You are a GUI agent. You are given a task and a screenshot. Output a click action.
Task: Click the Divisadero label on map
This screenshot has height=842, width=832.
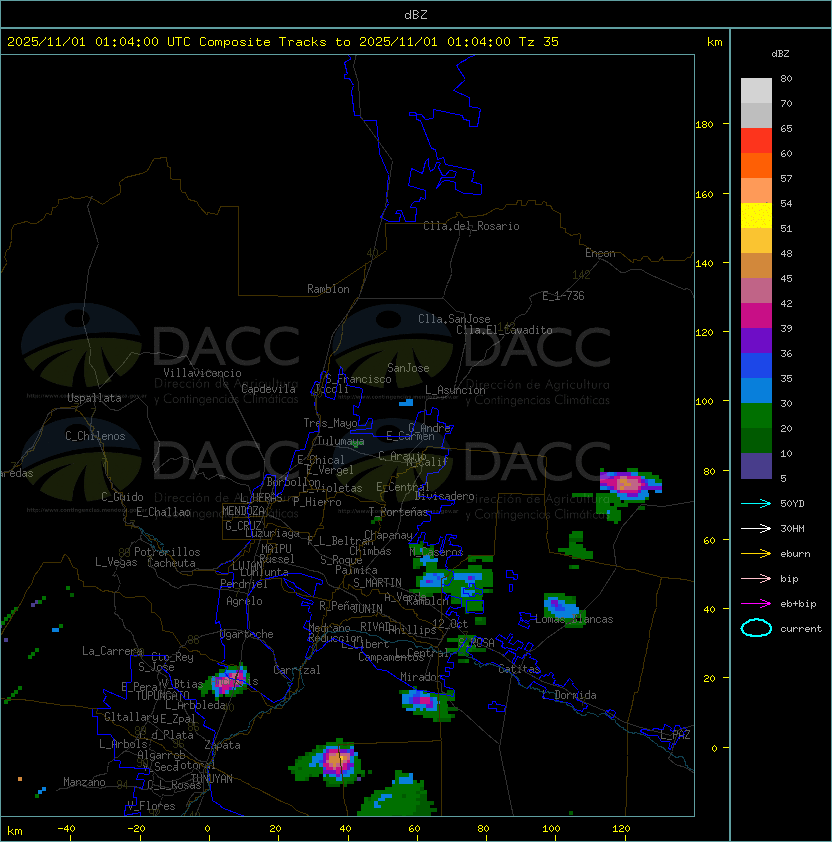point(445,496)
